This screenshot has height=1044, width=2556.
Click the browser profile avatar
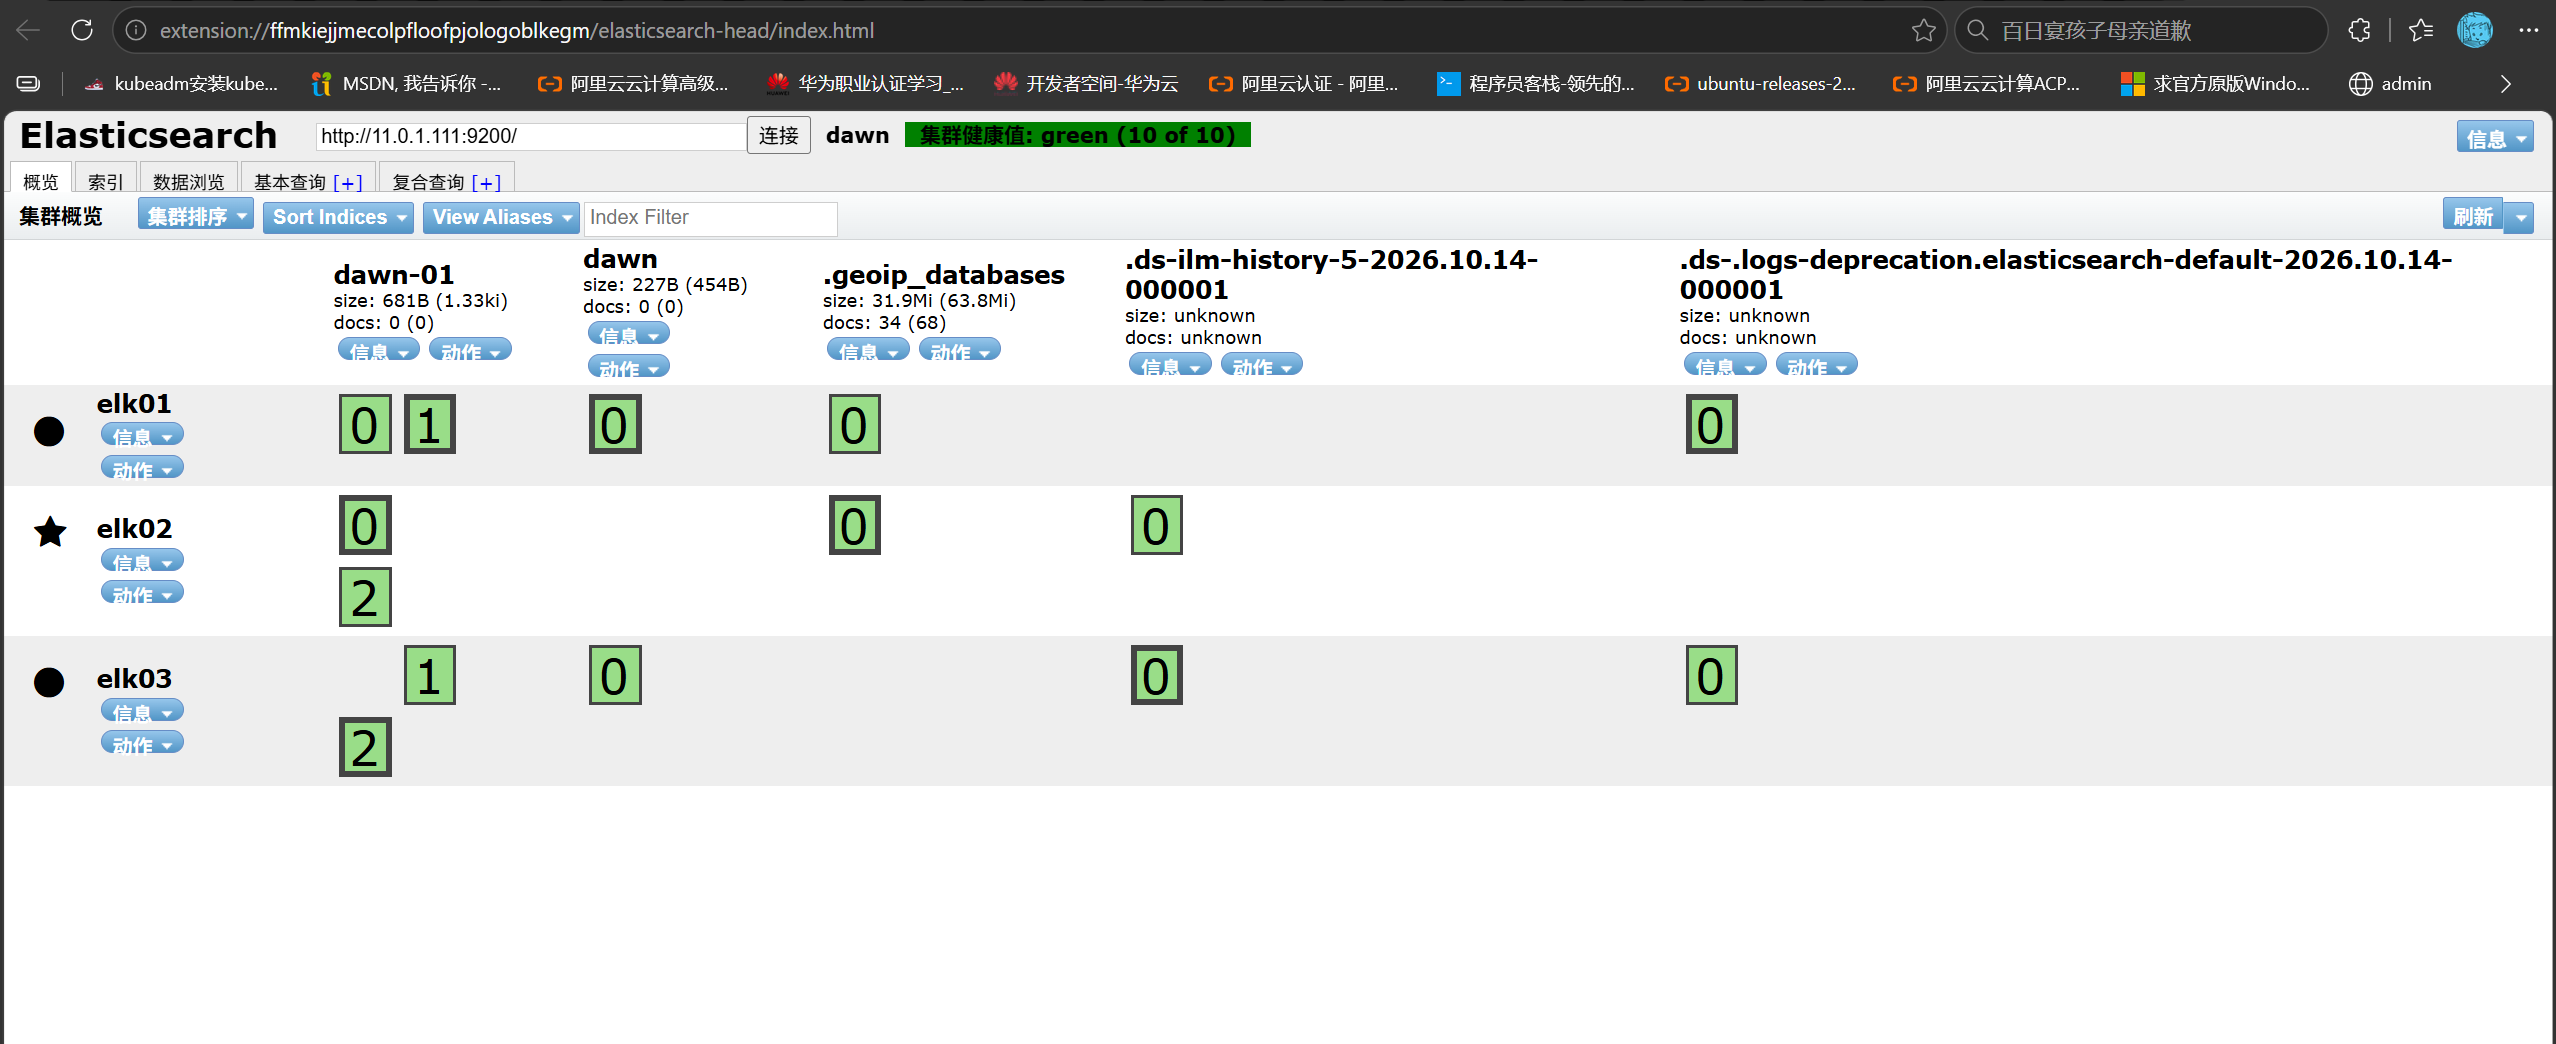pos(2475,30)
